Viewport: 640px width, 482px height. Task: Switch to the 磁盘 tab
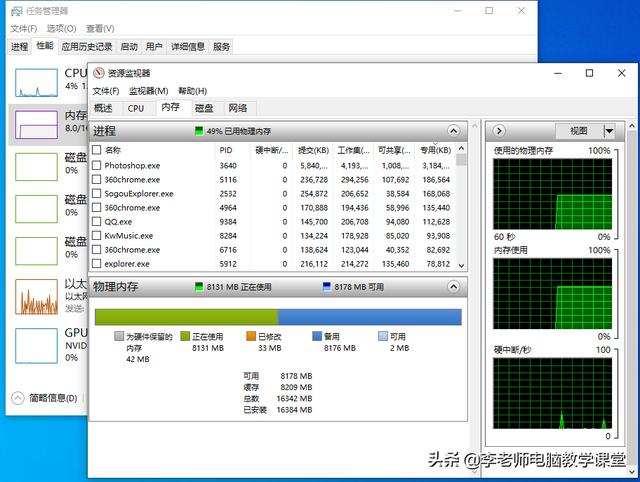[x=204, y=108]
